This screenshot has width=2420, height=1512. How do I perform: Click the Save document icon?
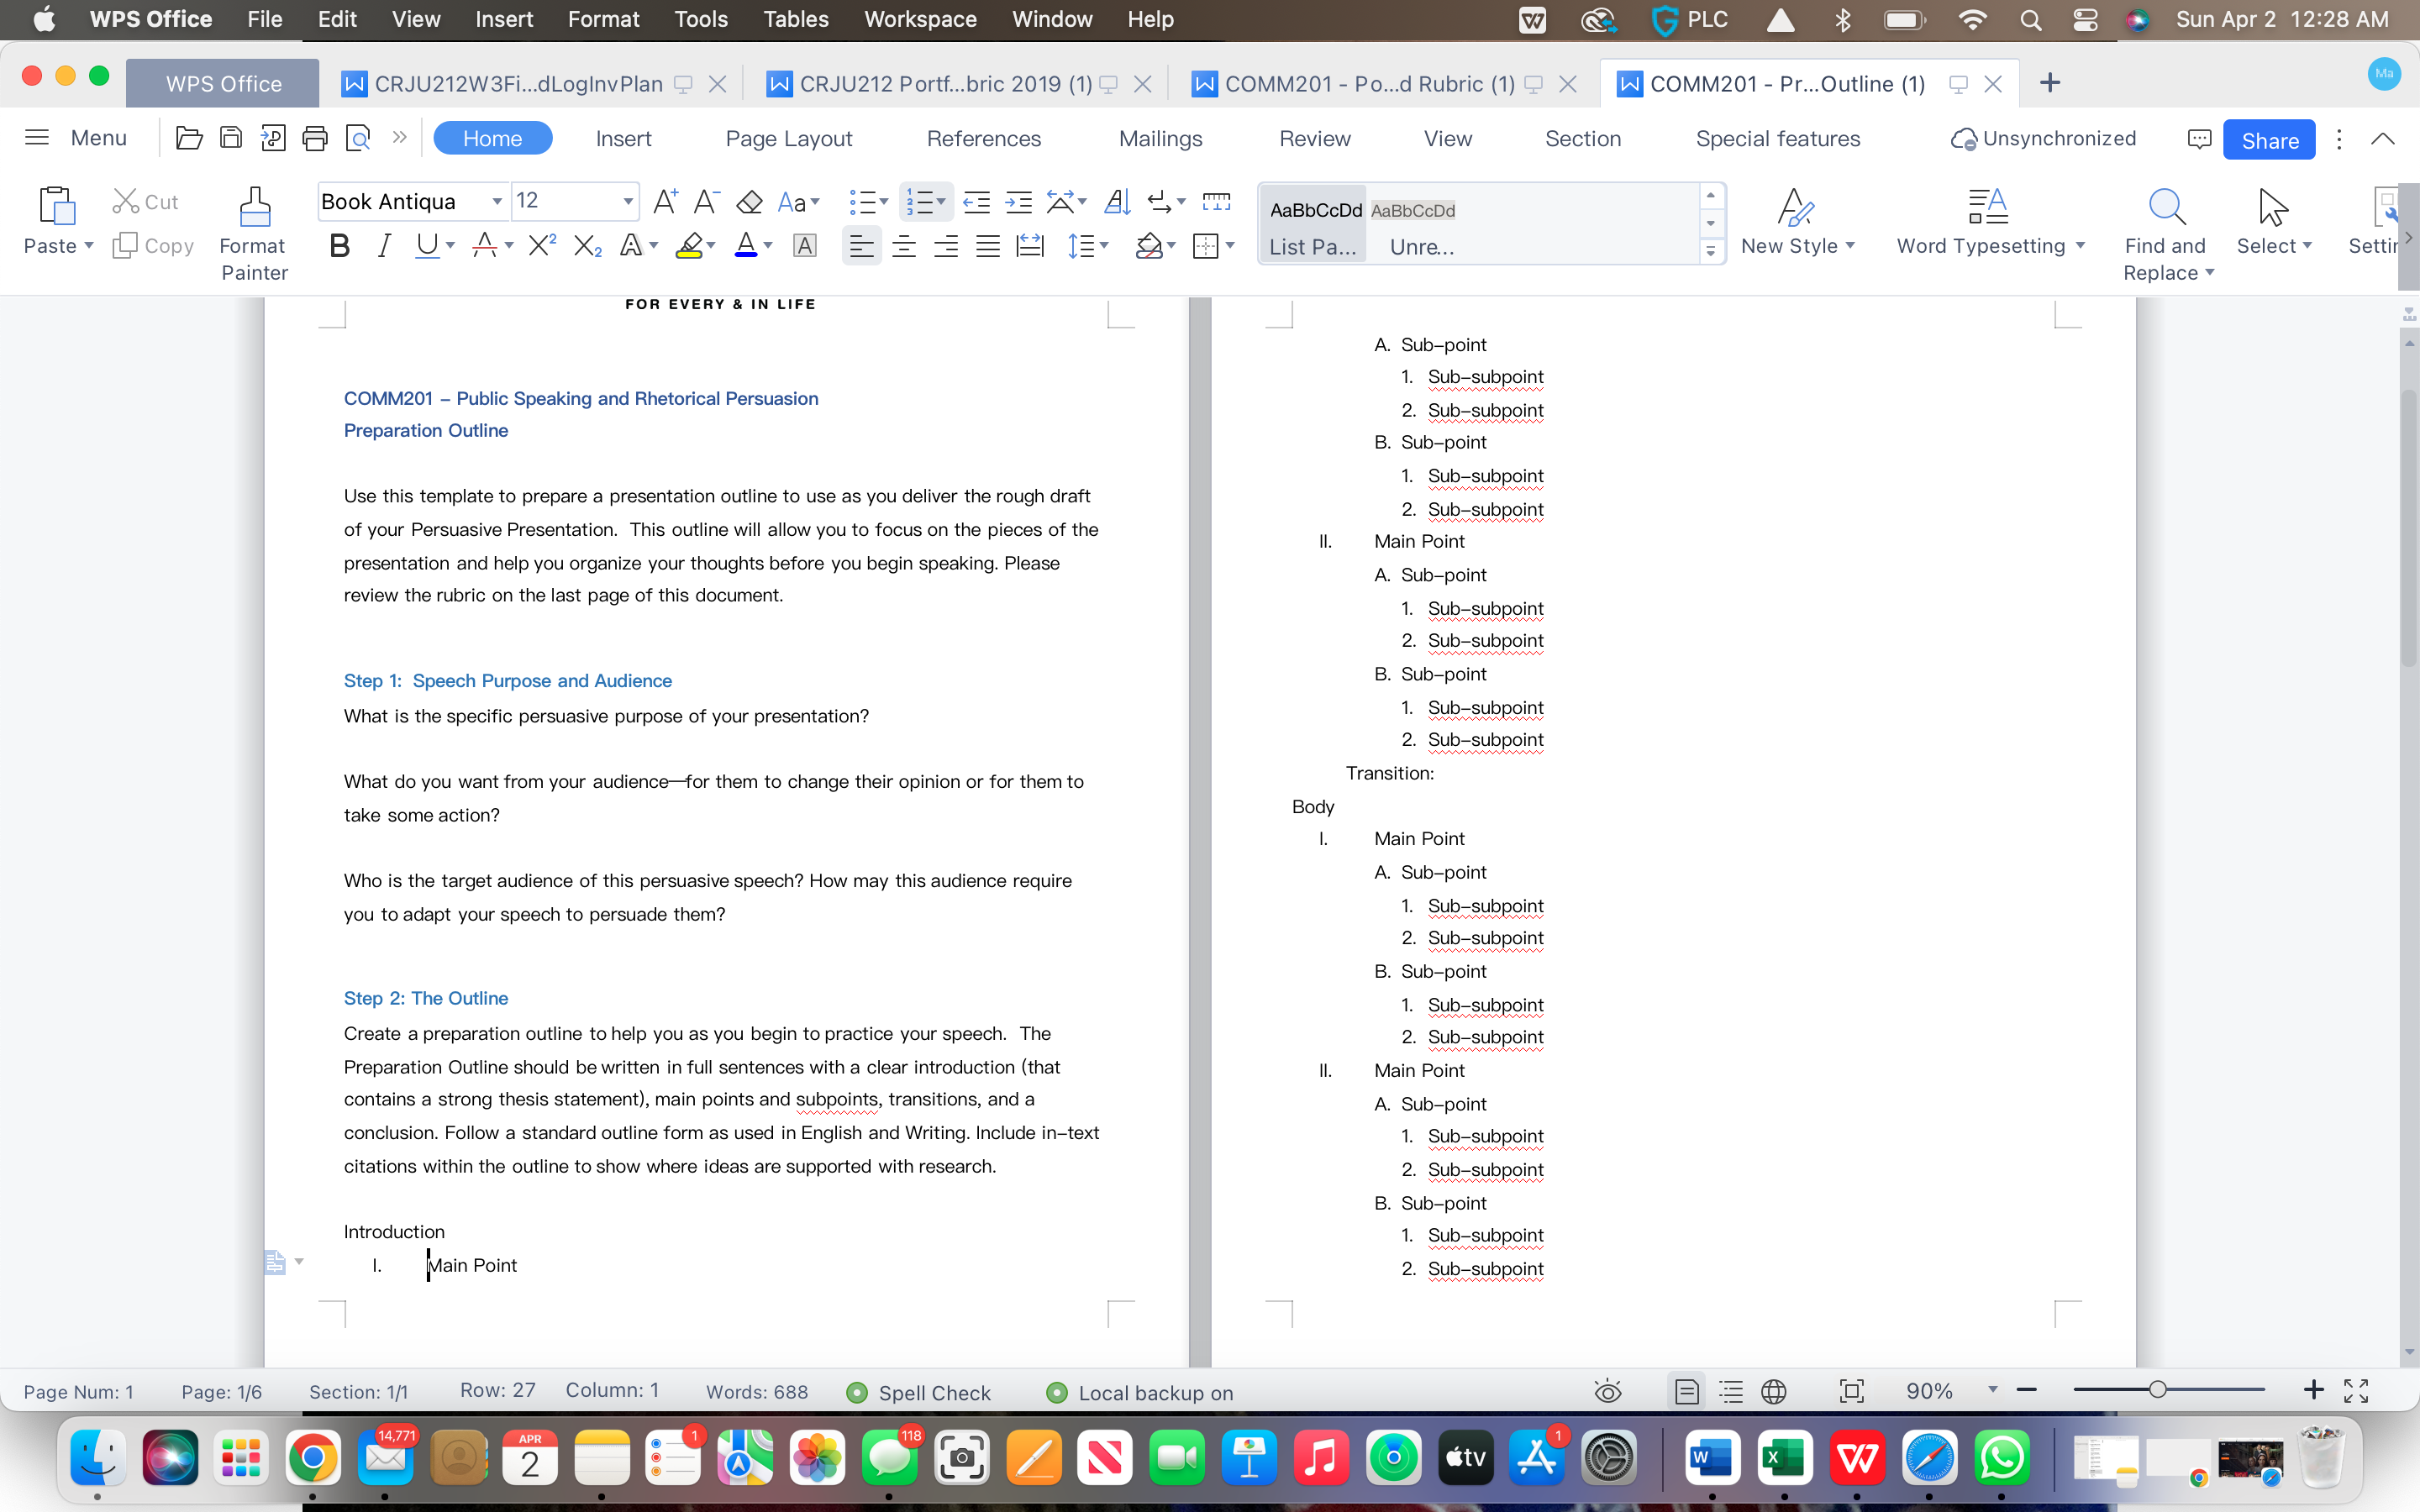point(231,137)
